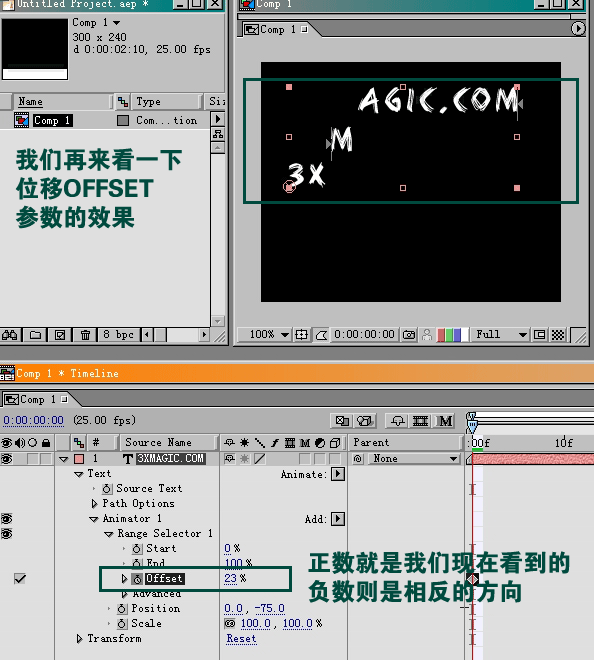Click the RGB channel display button

tap(453, 335)
